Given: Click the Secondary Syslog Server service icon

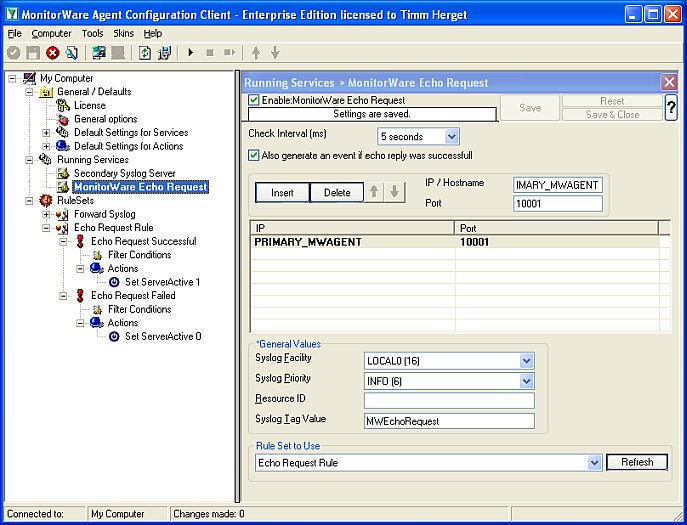Looking at the screenshot, I should click(63, 174).
